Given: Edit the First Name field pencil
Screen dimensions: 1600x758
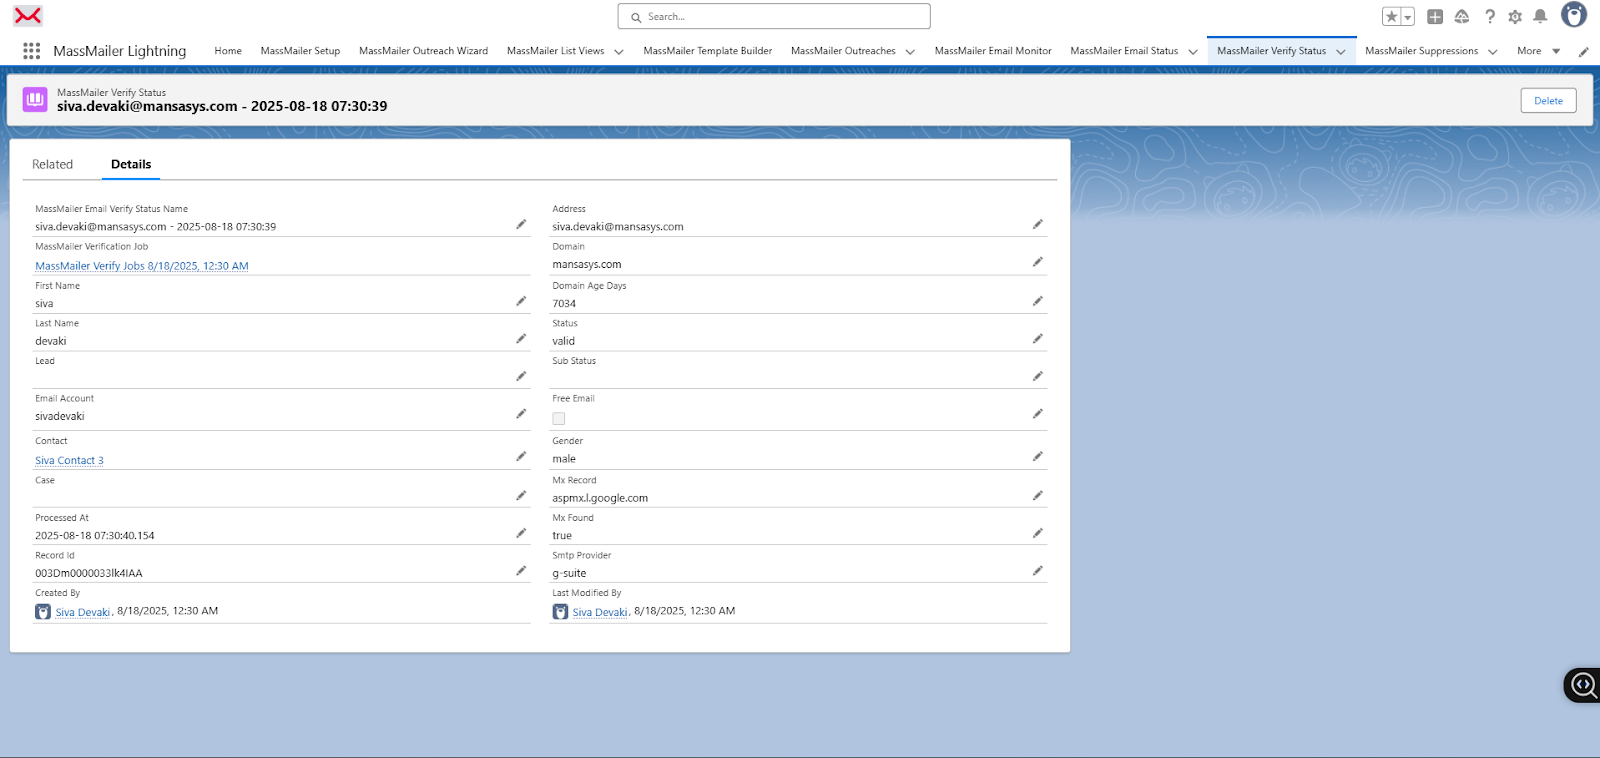Looking at the screenshot, I should pos(521,301).
